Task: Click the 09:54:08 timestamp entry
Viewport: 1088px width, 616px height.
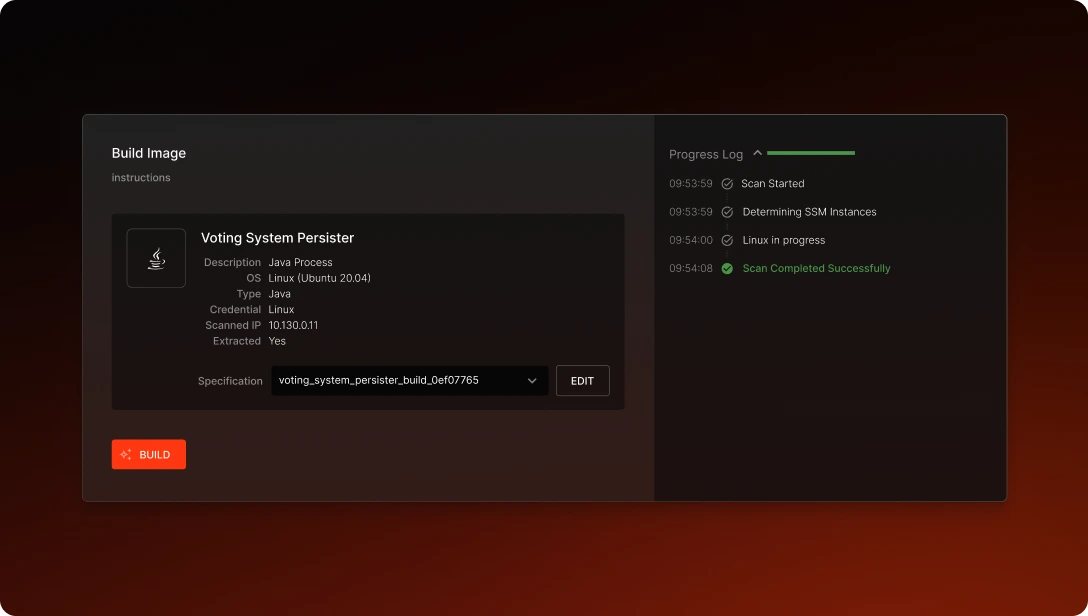Action: click(690, 268)
